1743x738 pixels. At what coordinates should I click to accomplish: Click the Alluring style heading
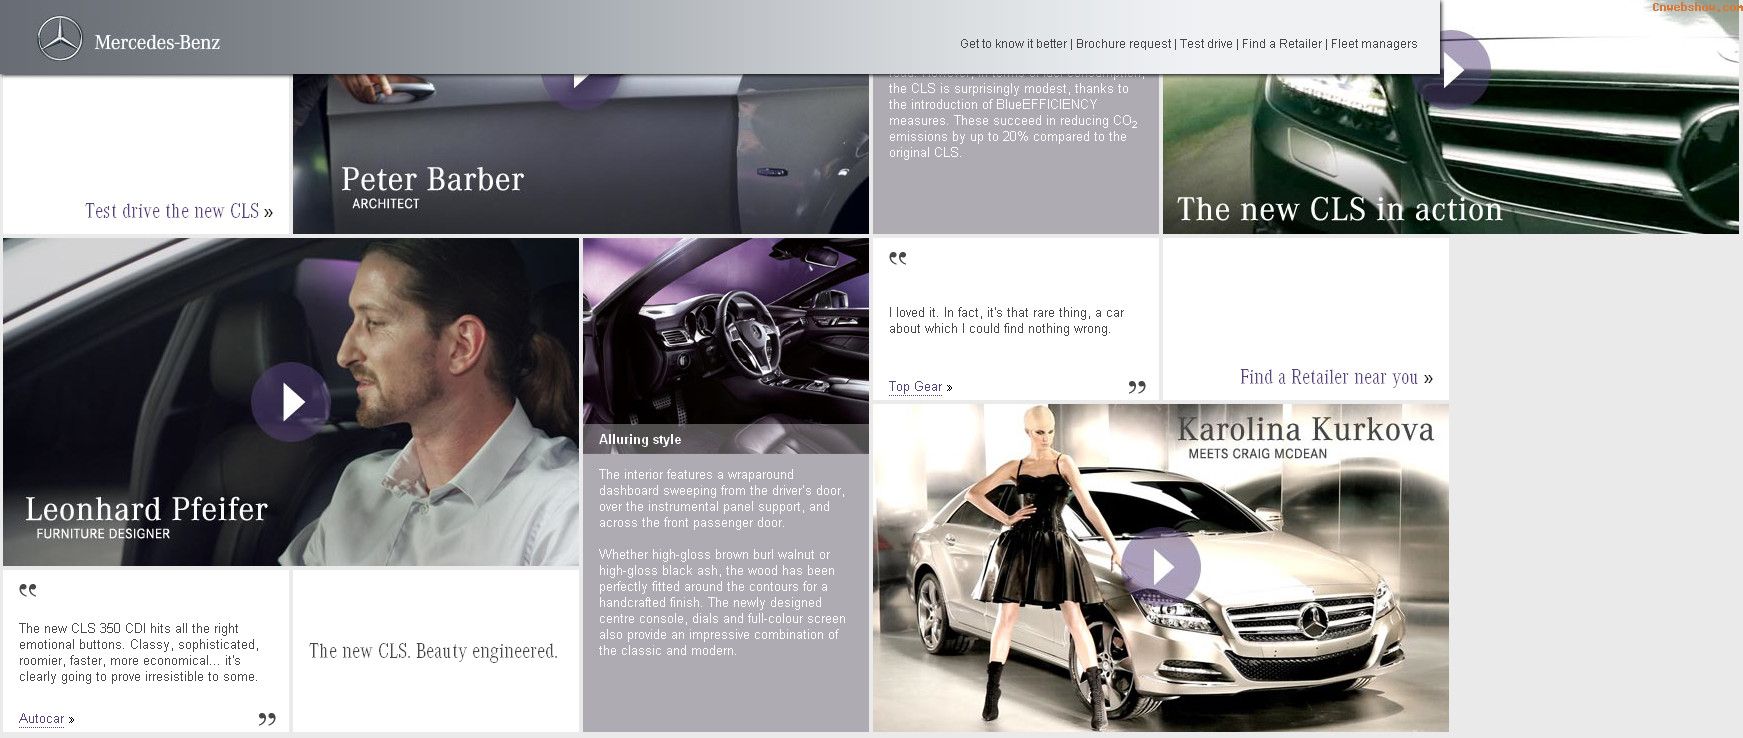coord(640,439)
